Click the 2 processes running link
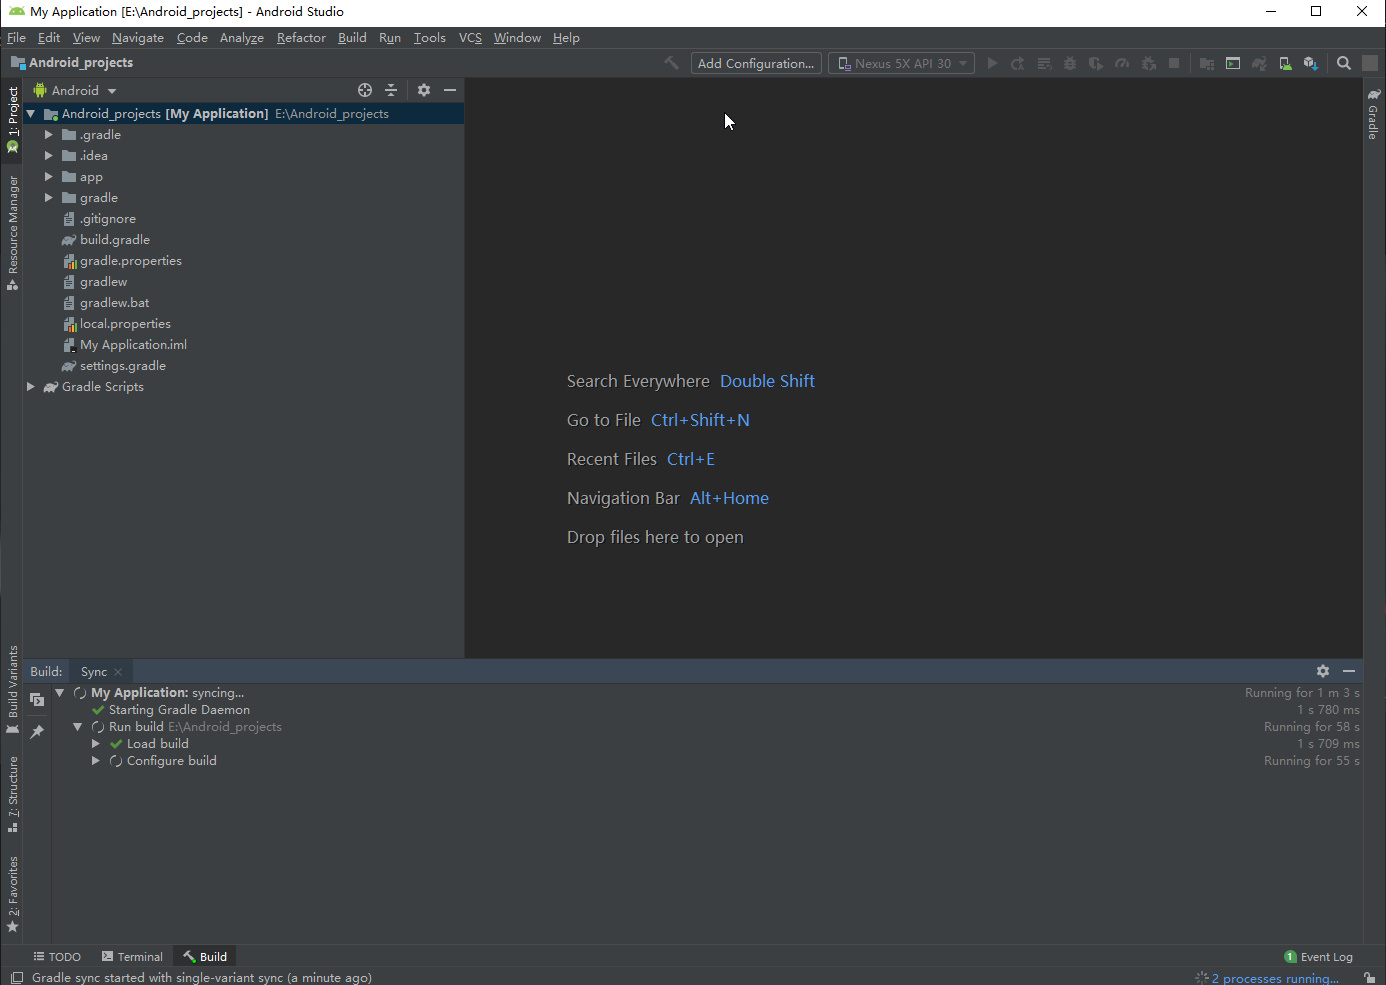The height and width of the screenshot is (985, 1386). pos(1275,978)
